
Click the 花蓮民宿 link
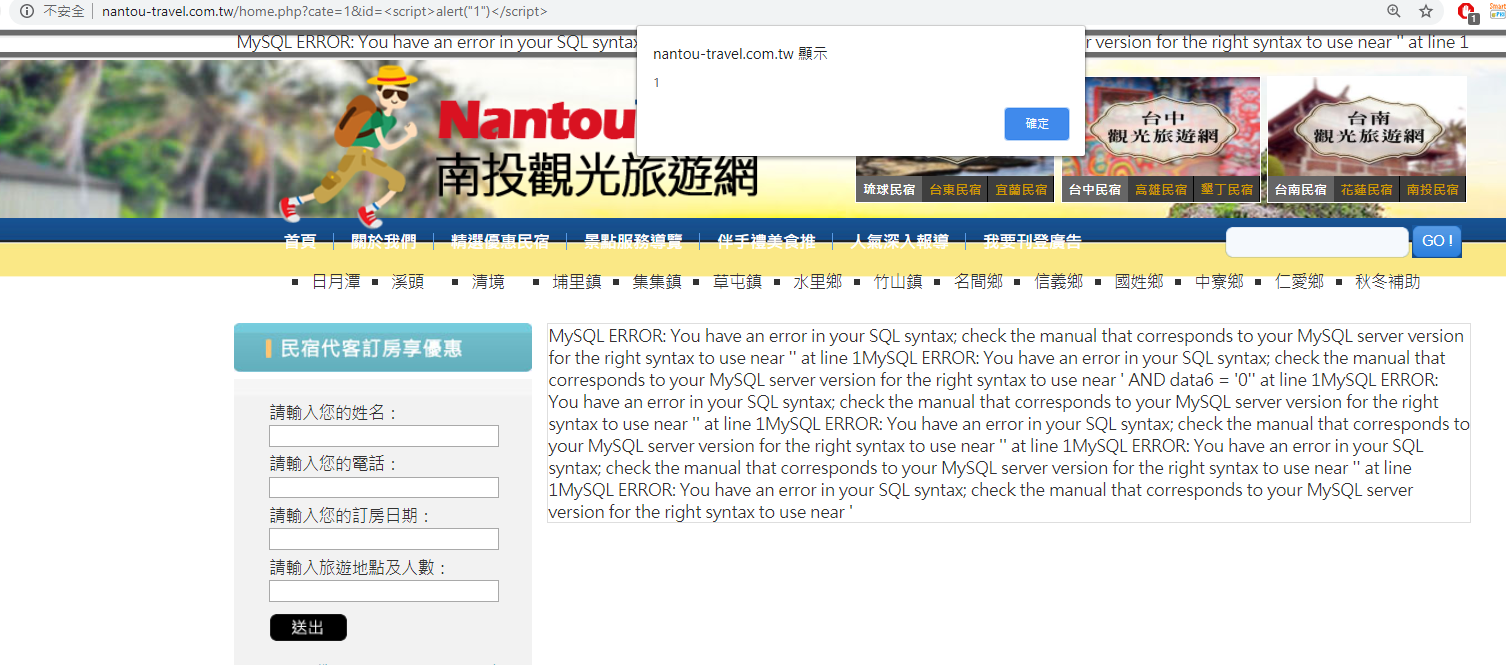(x=1367, y=189)
